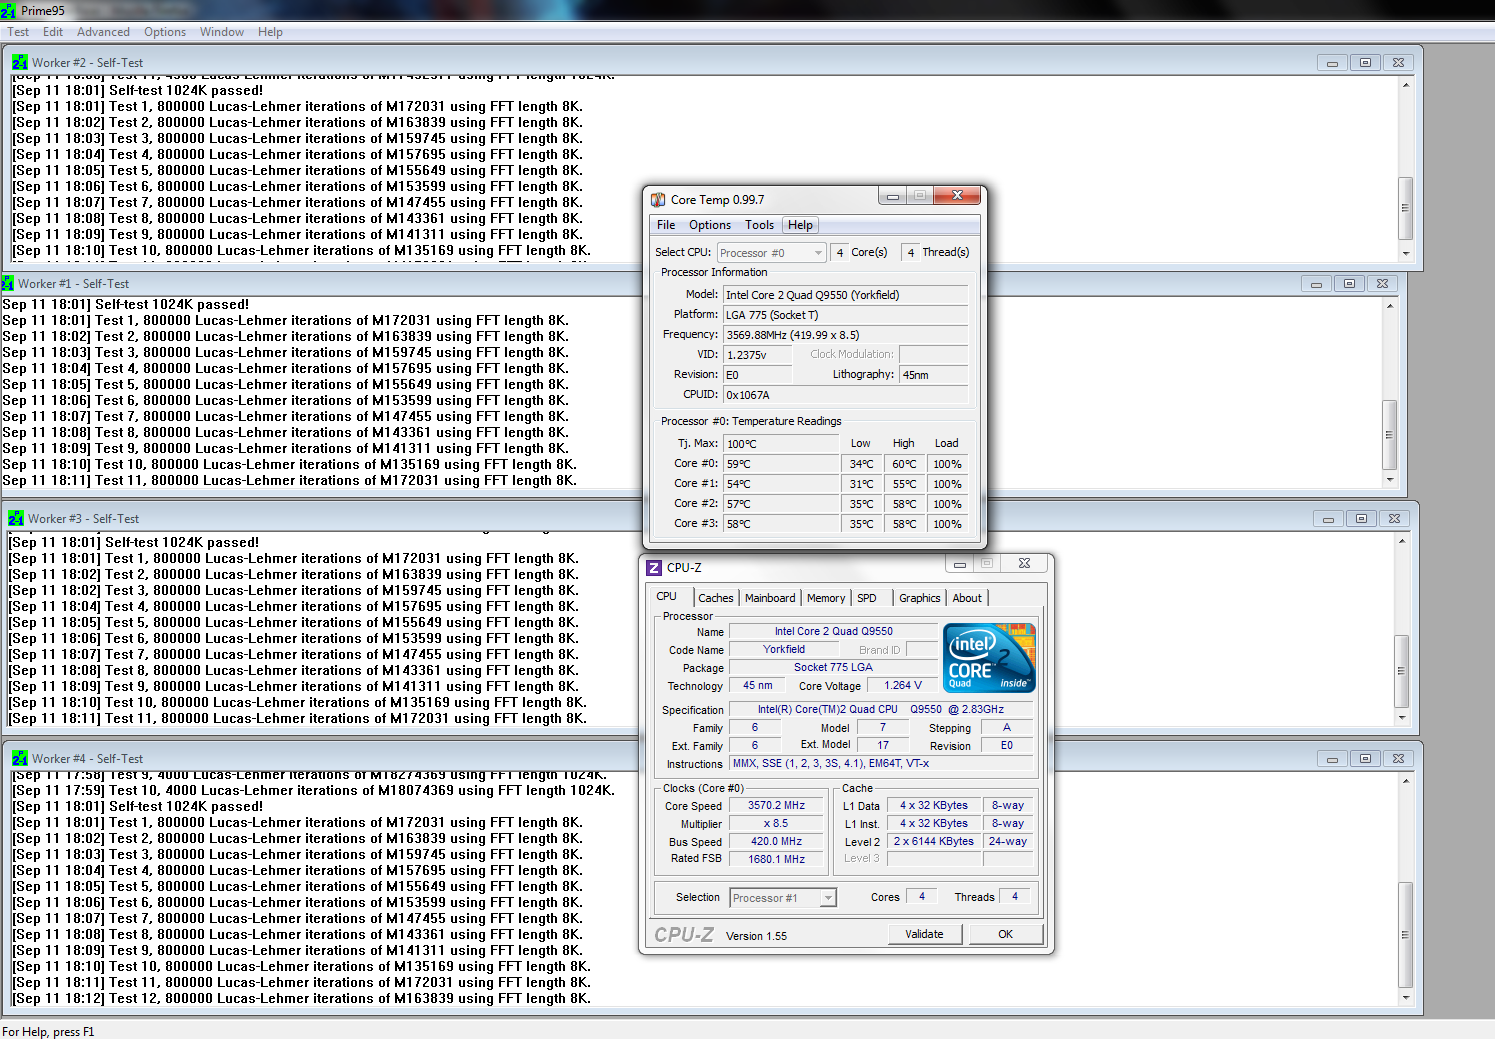
Task: Open the Select CPU dropdown in Core Temp
Action: click(772, 253)
